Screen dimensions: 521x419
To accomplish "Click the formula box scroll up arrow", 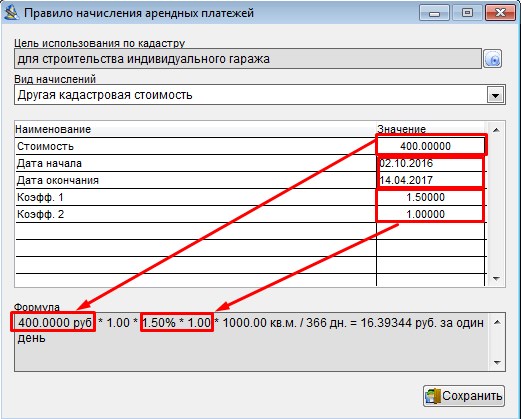I will (497, 322).
